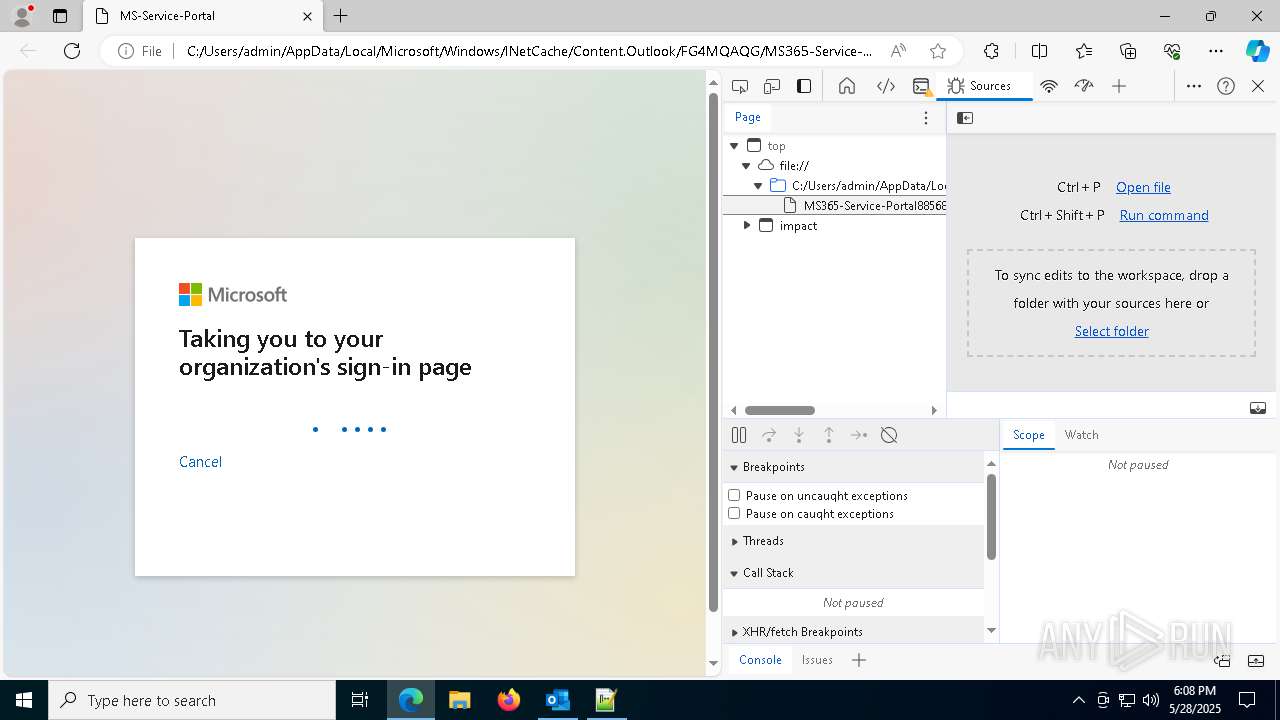Expand the Quick View drawer

pyautogui.click(x=1257, y=660)
